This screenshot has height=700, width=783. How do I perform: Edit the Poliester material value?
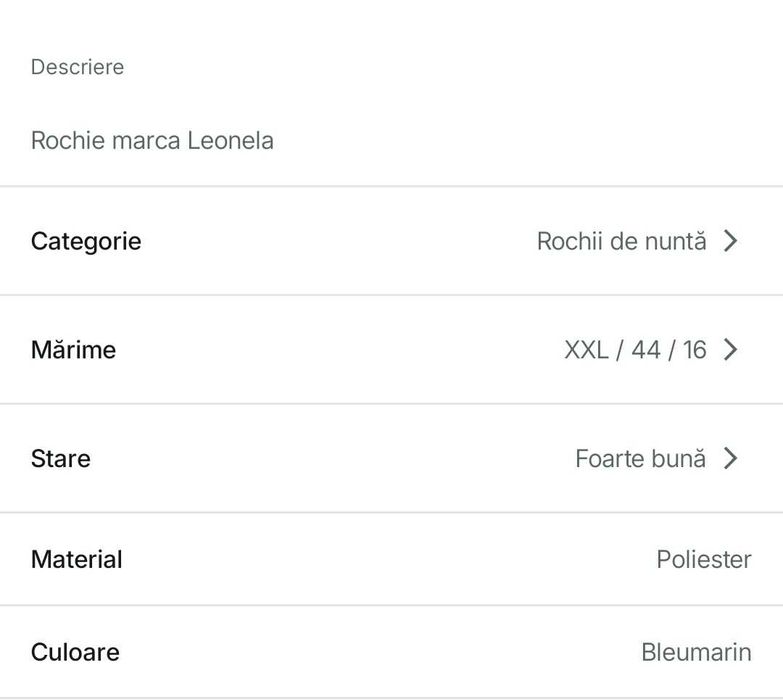coord(703,560)
